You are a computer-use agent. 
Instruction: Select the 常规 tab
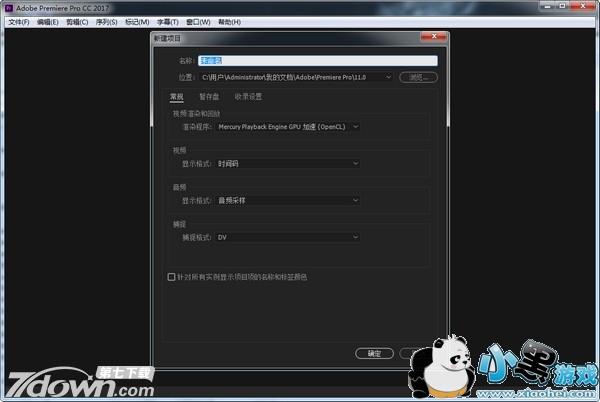(177, 97)
